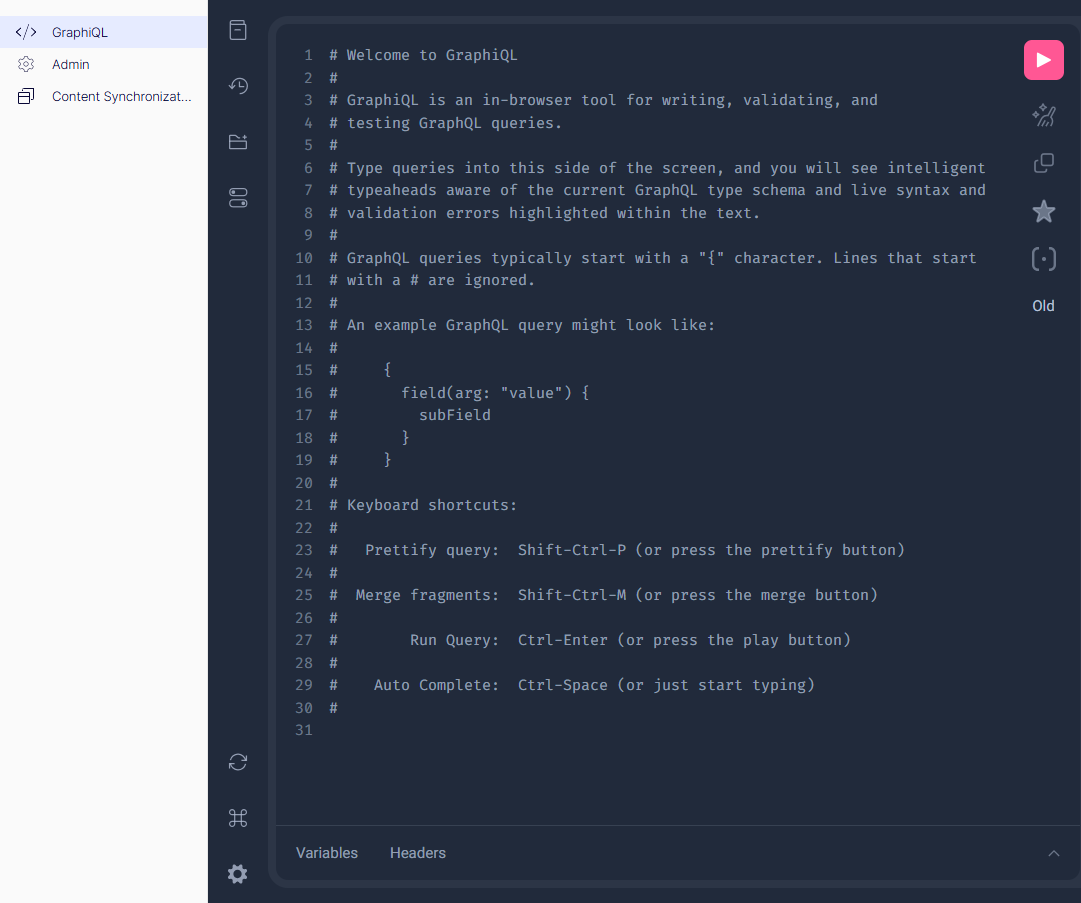Click the '# Keyboard shortcuts:' comment line

pos(423,505)
